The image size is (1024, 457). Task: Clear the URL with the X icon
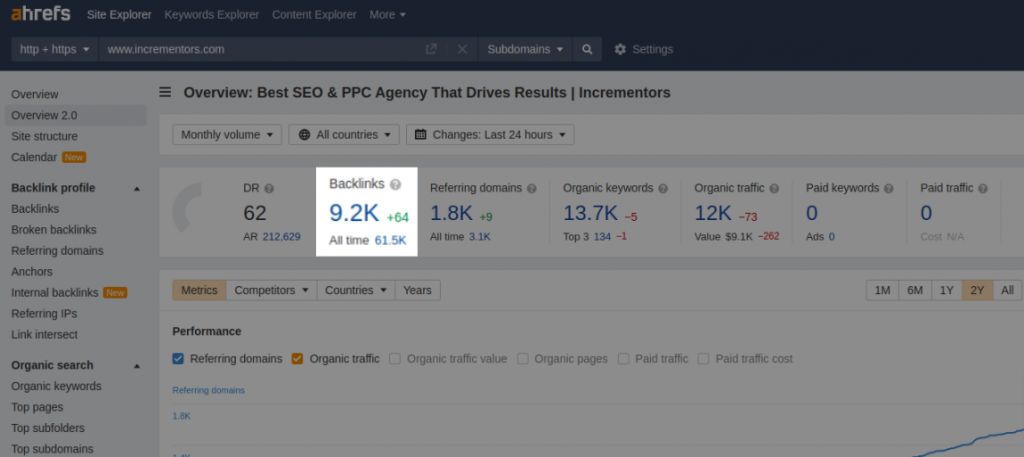click(462, 49)
